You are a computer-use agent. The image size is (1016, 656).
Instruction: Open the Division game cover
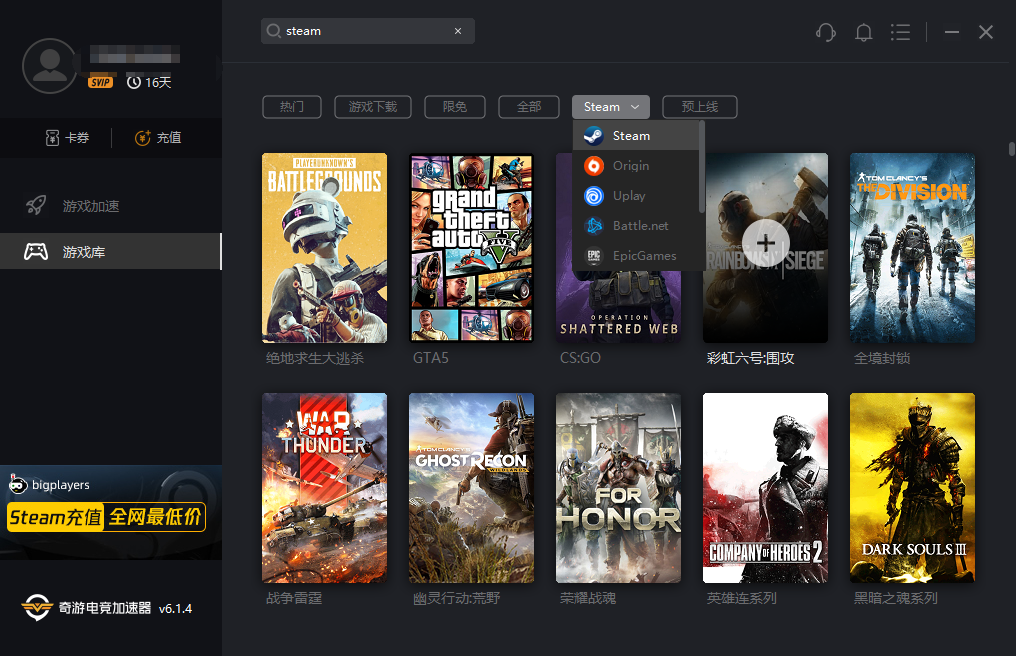pos(912,248)
